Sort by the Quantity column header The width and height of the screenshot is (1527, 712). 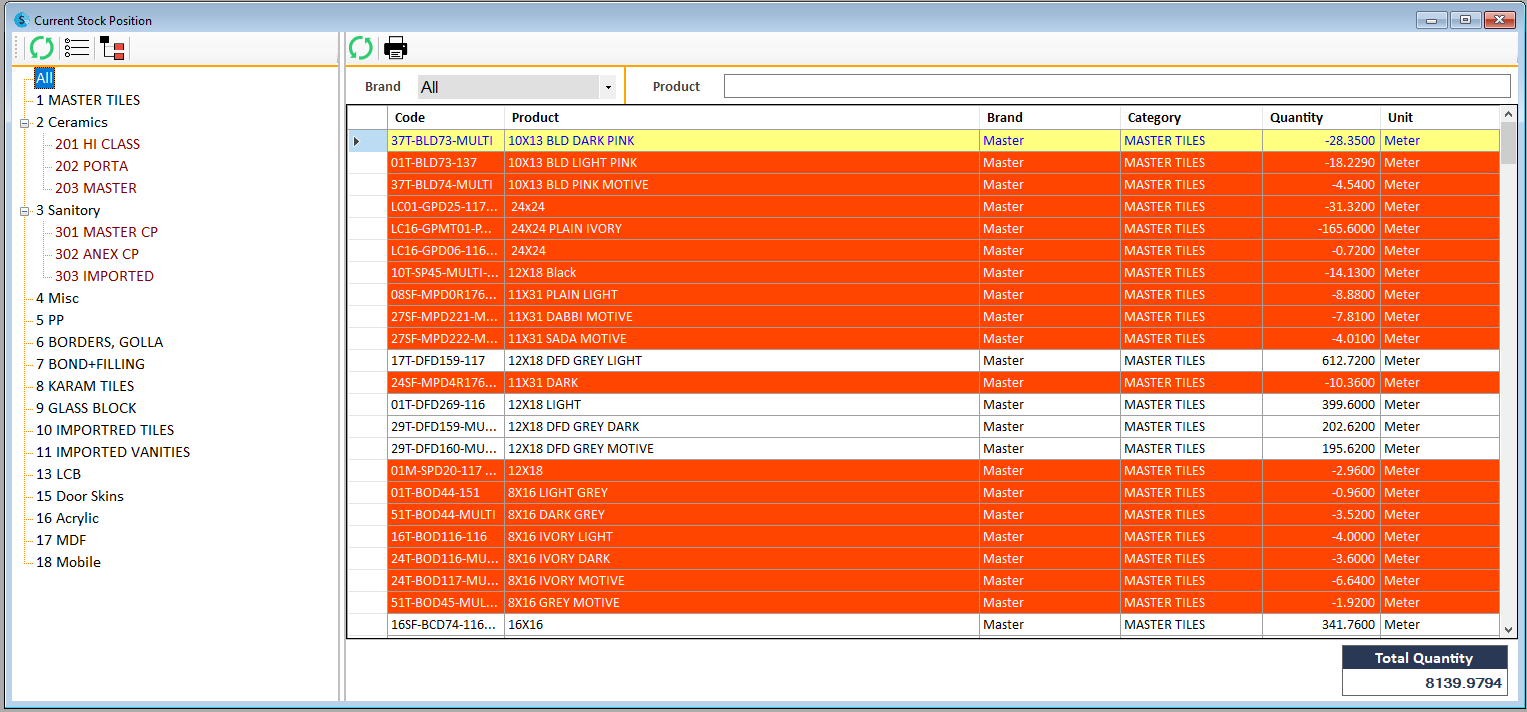click(x=1321, y=118)
